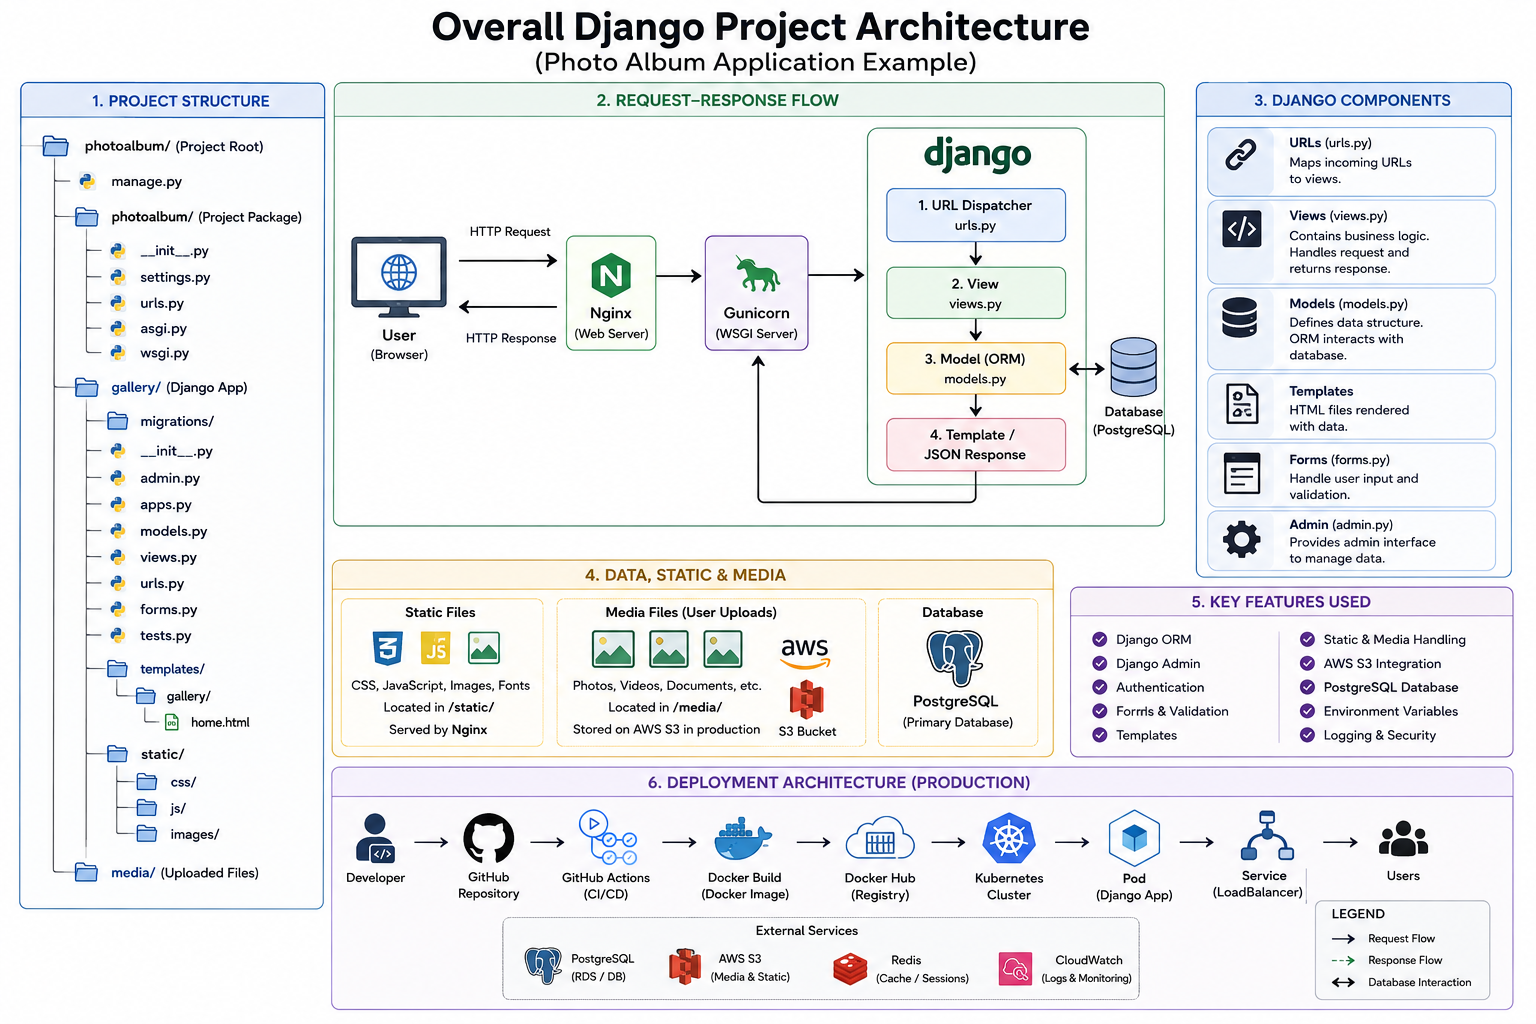
Task: Click the PostgreSQL Database checkmark
Action: pos(1307,687)
